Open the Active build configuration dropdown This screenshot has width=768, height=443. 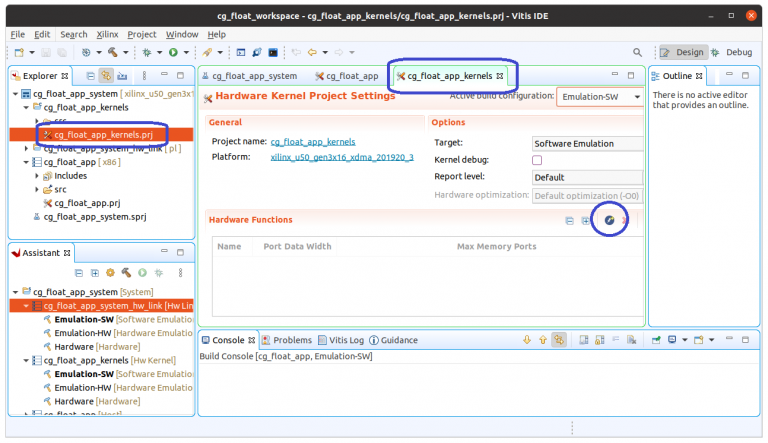click(599, 97)
